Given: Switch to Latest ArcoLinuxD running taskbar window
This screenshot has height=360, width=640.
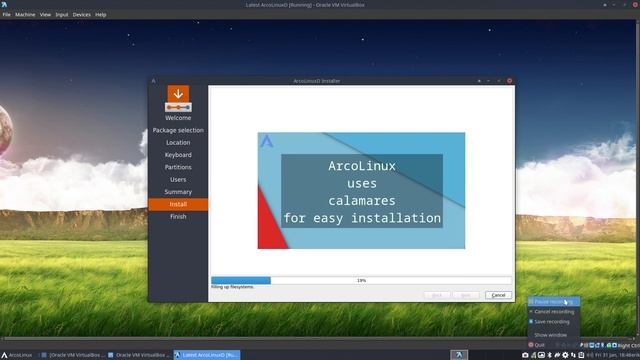Looking at the screenshot, I should pos(207,355).
